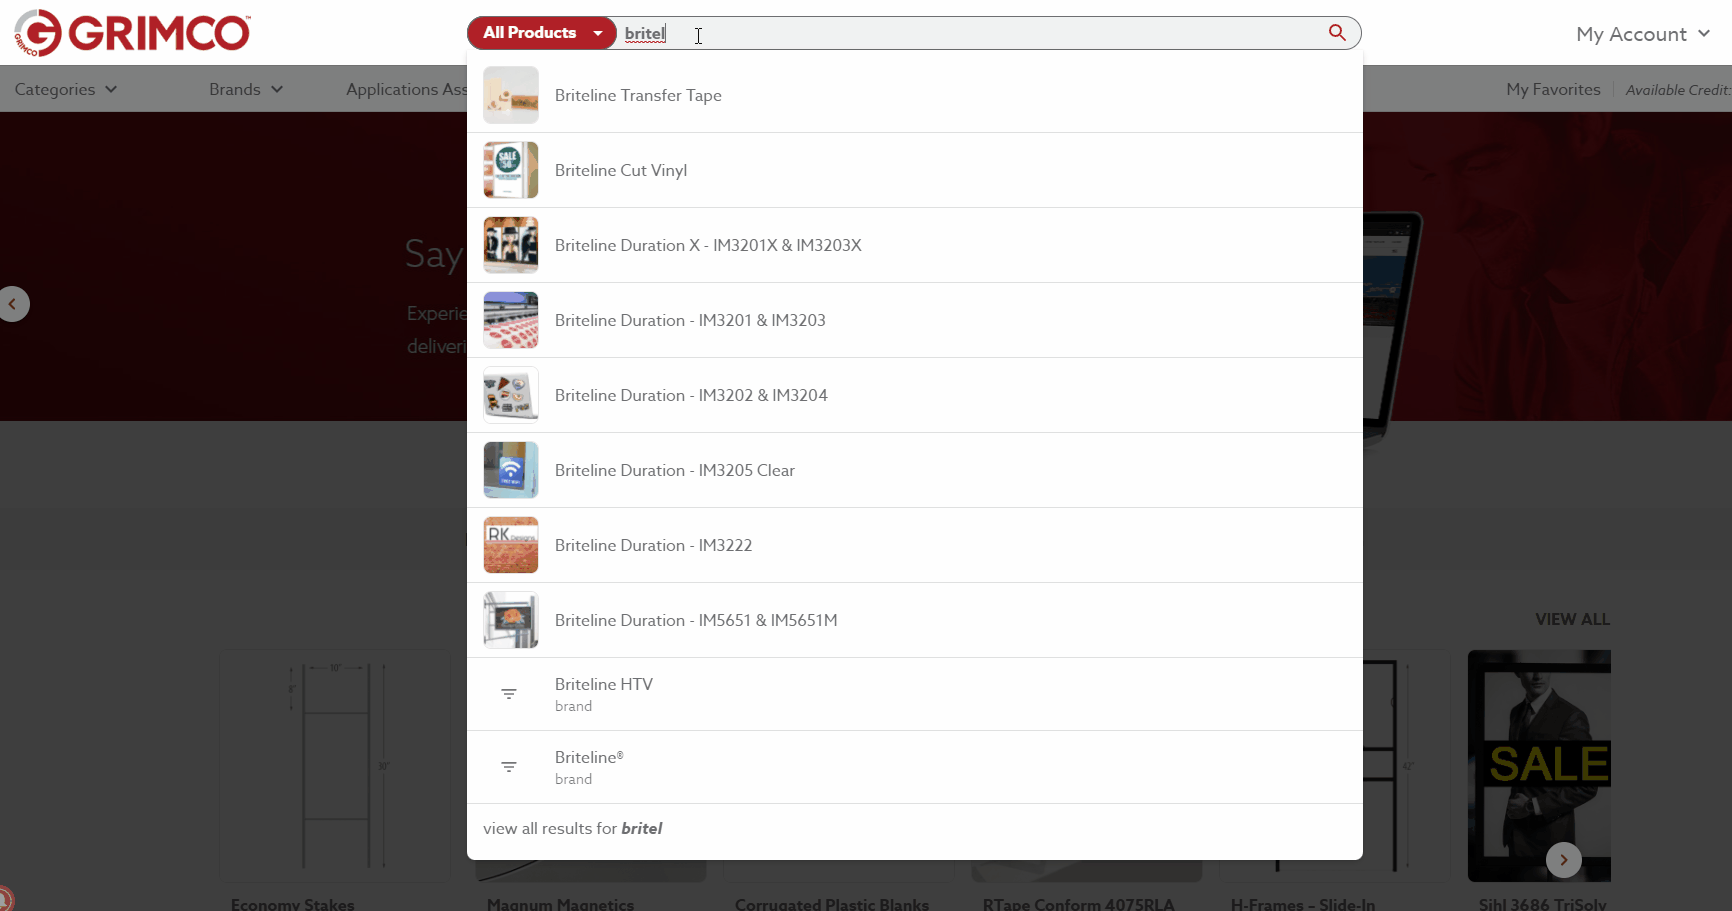Open Briteline Cut Vinyl thumbnail image
The image size is (1732, 911).
pos(511,170)
